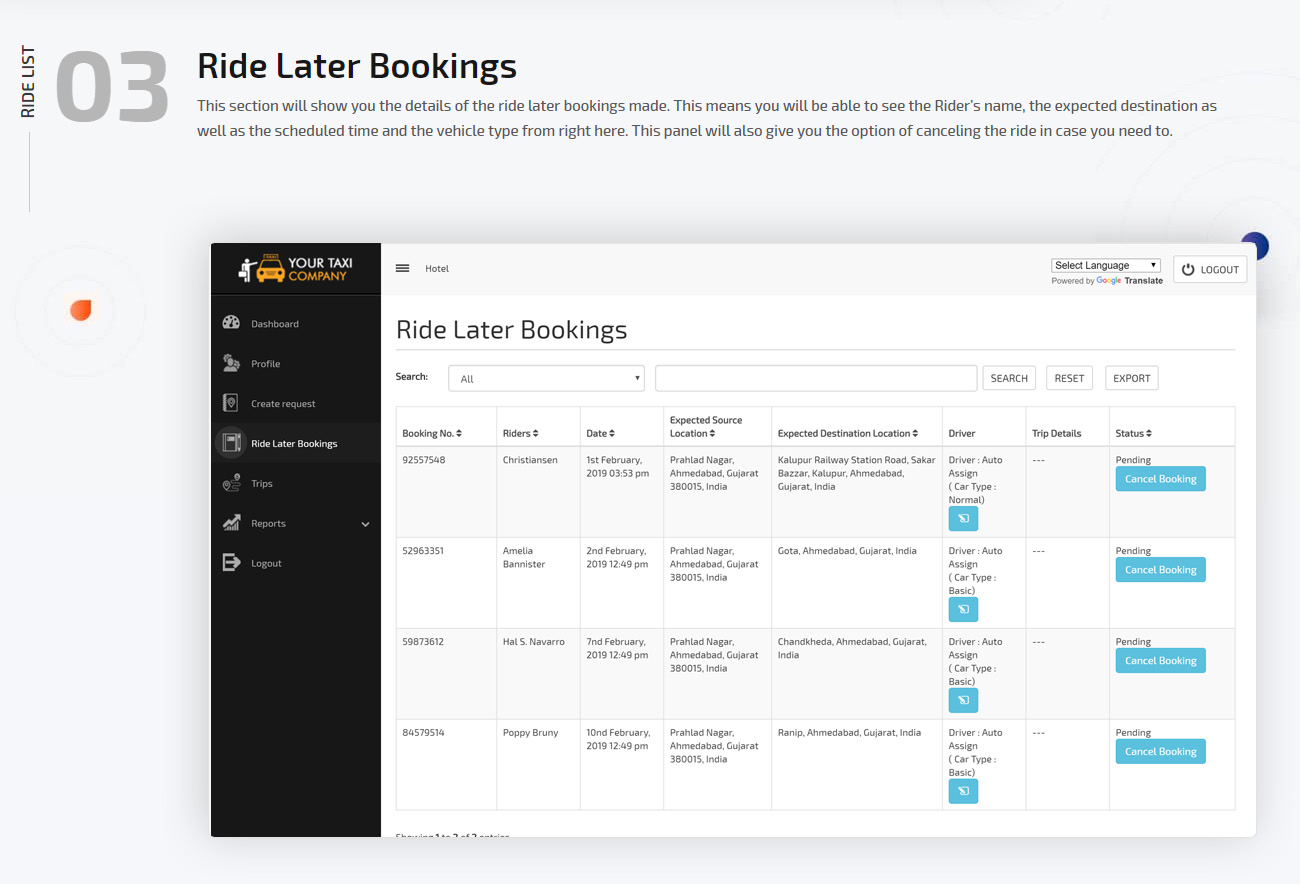Expand the Reports submenu chevron
This screenshot has height=885, width=1301.
[x=365, y=524]
